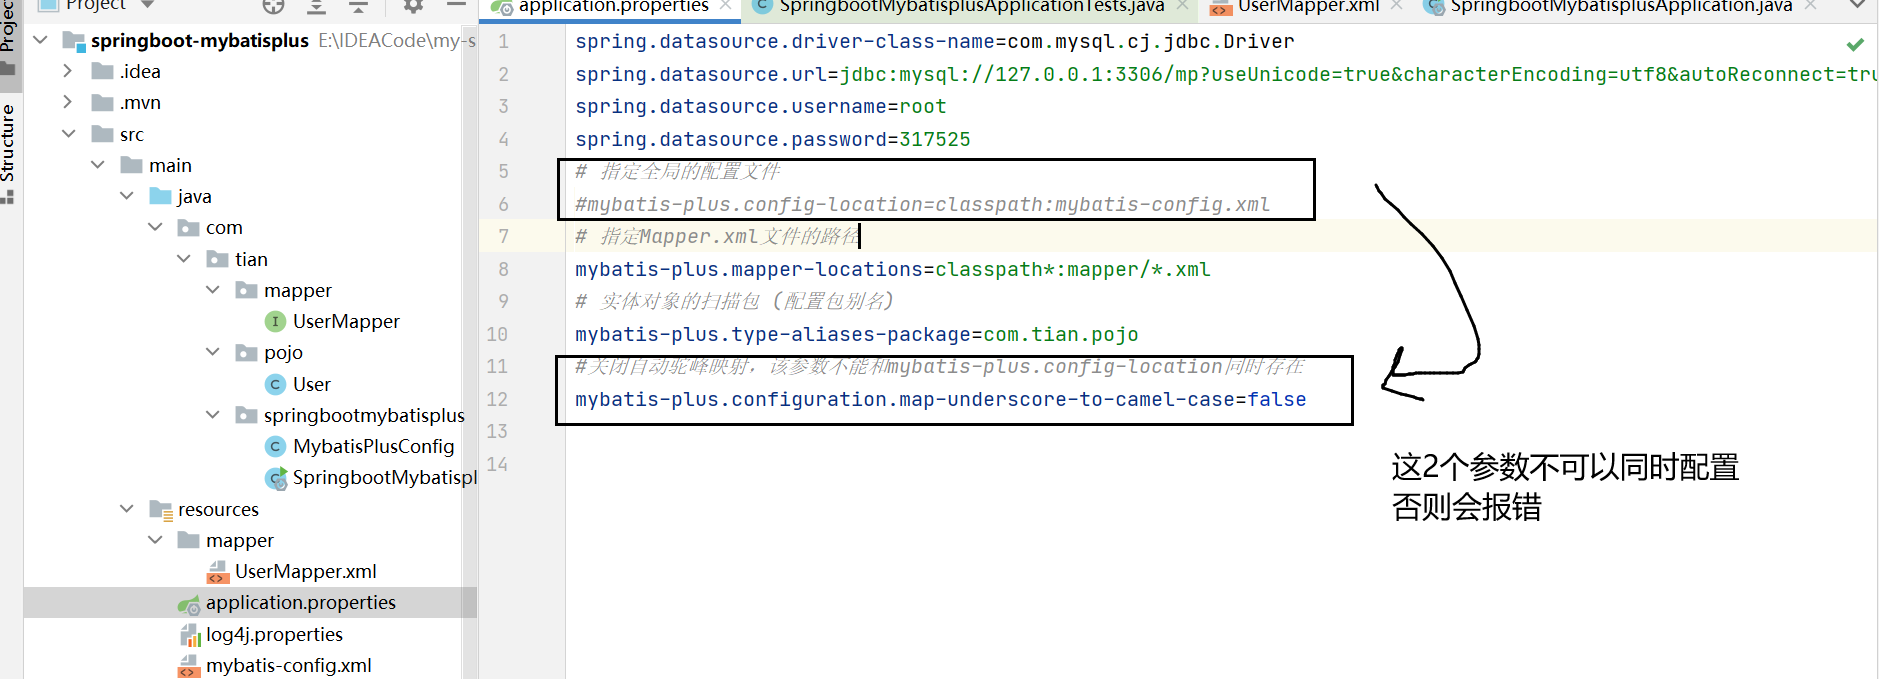Image resolution: width=1879 pixels, height=679 pixels.
Task: Close the UserMapper.xml tab
Action: (x=1396, y=6)
